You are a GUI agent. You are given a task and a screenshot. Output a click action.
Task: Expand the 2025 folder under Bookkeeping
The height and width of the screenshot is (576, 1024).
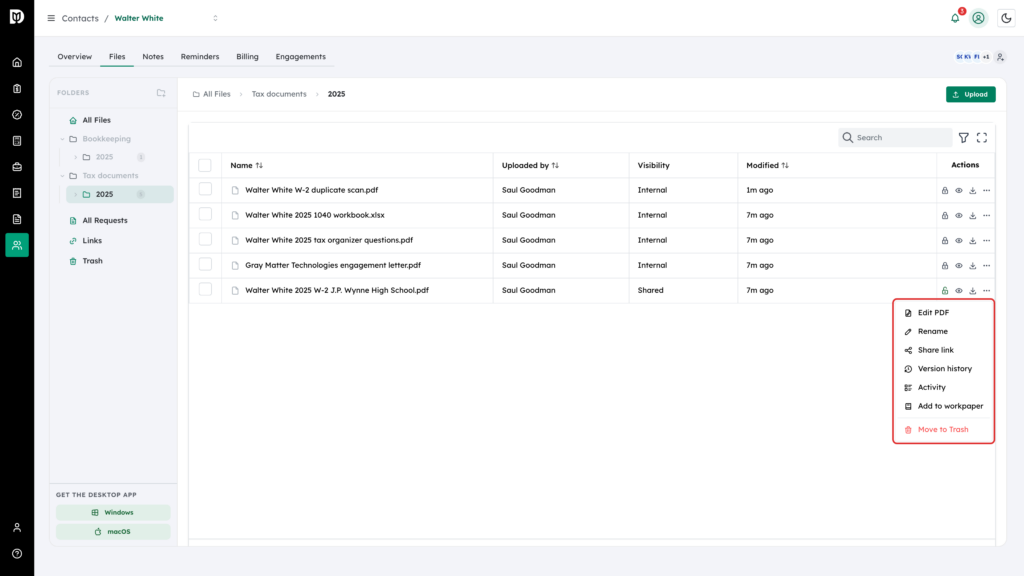coord(76,157)
